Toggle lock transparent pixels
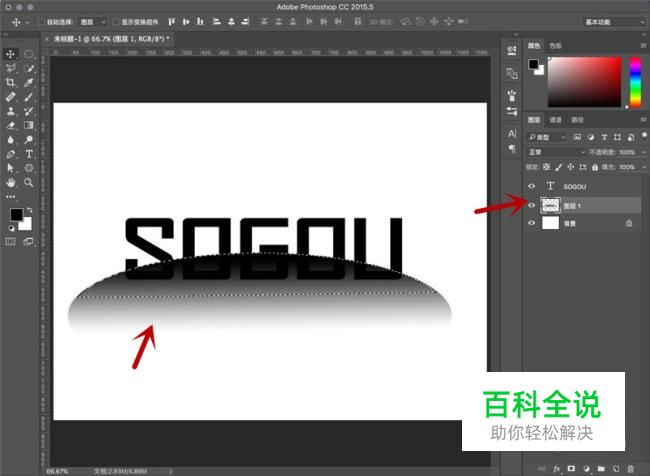 pyautogui.click(x=546, y=167)
